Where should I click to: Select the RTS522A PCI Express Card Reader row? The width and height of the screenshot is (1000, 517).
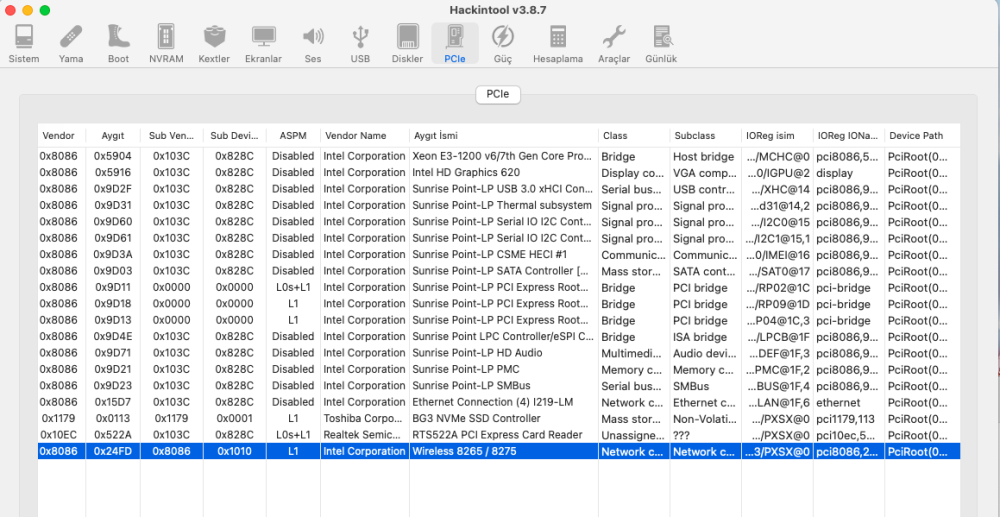pyautogui.click(x=499, y=435)
